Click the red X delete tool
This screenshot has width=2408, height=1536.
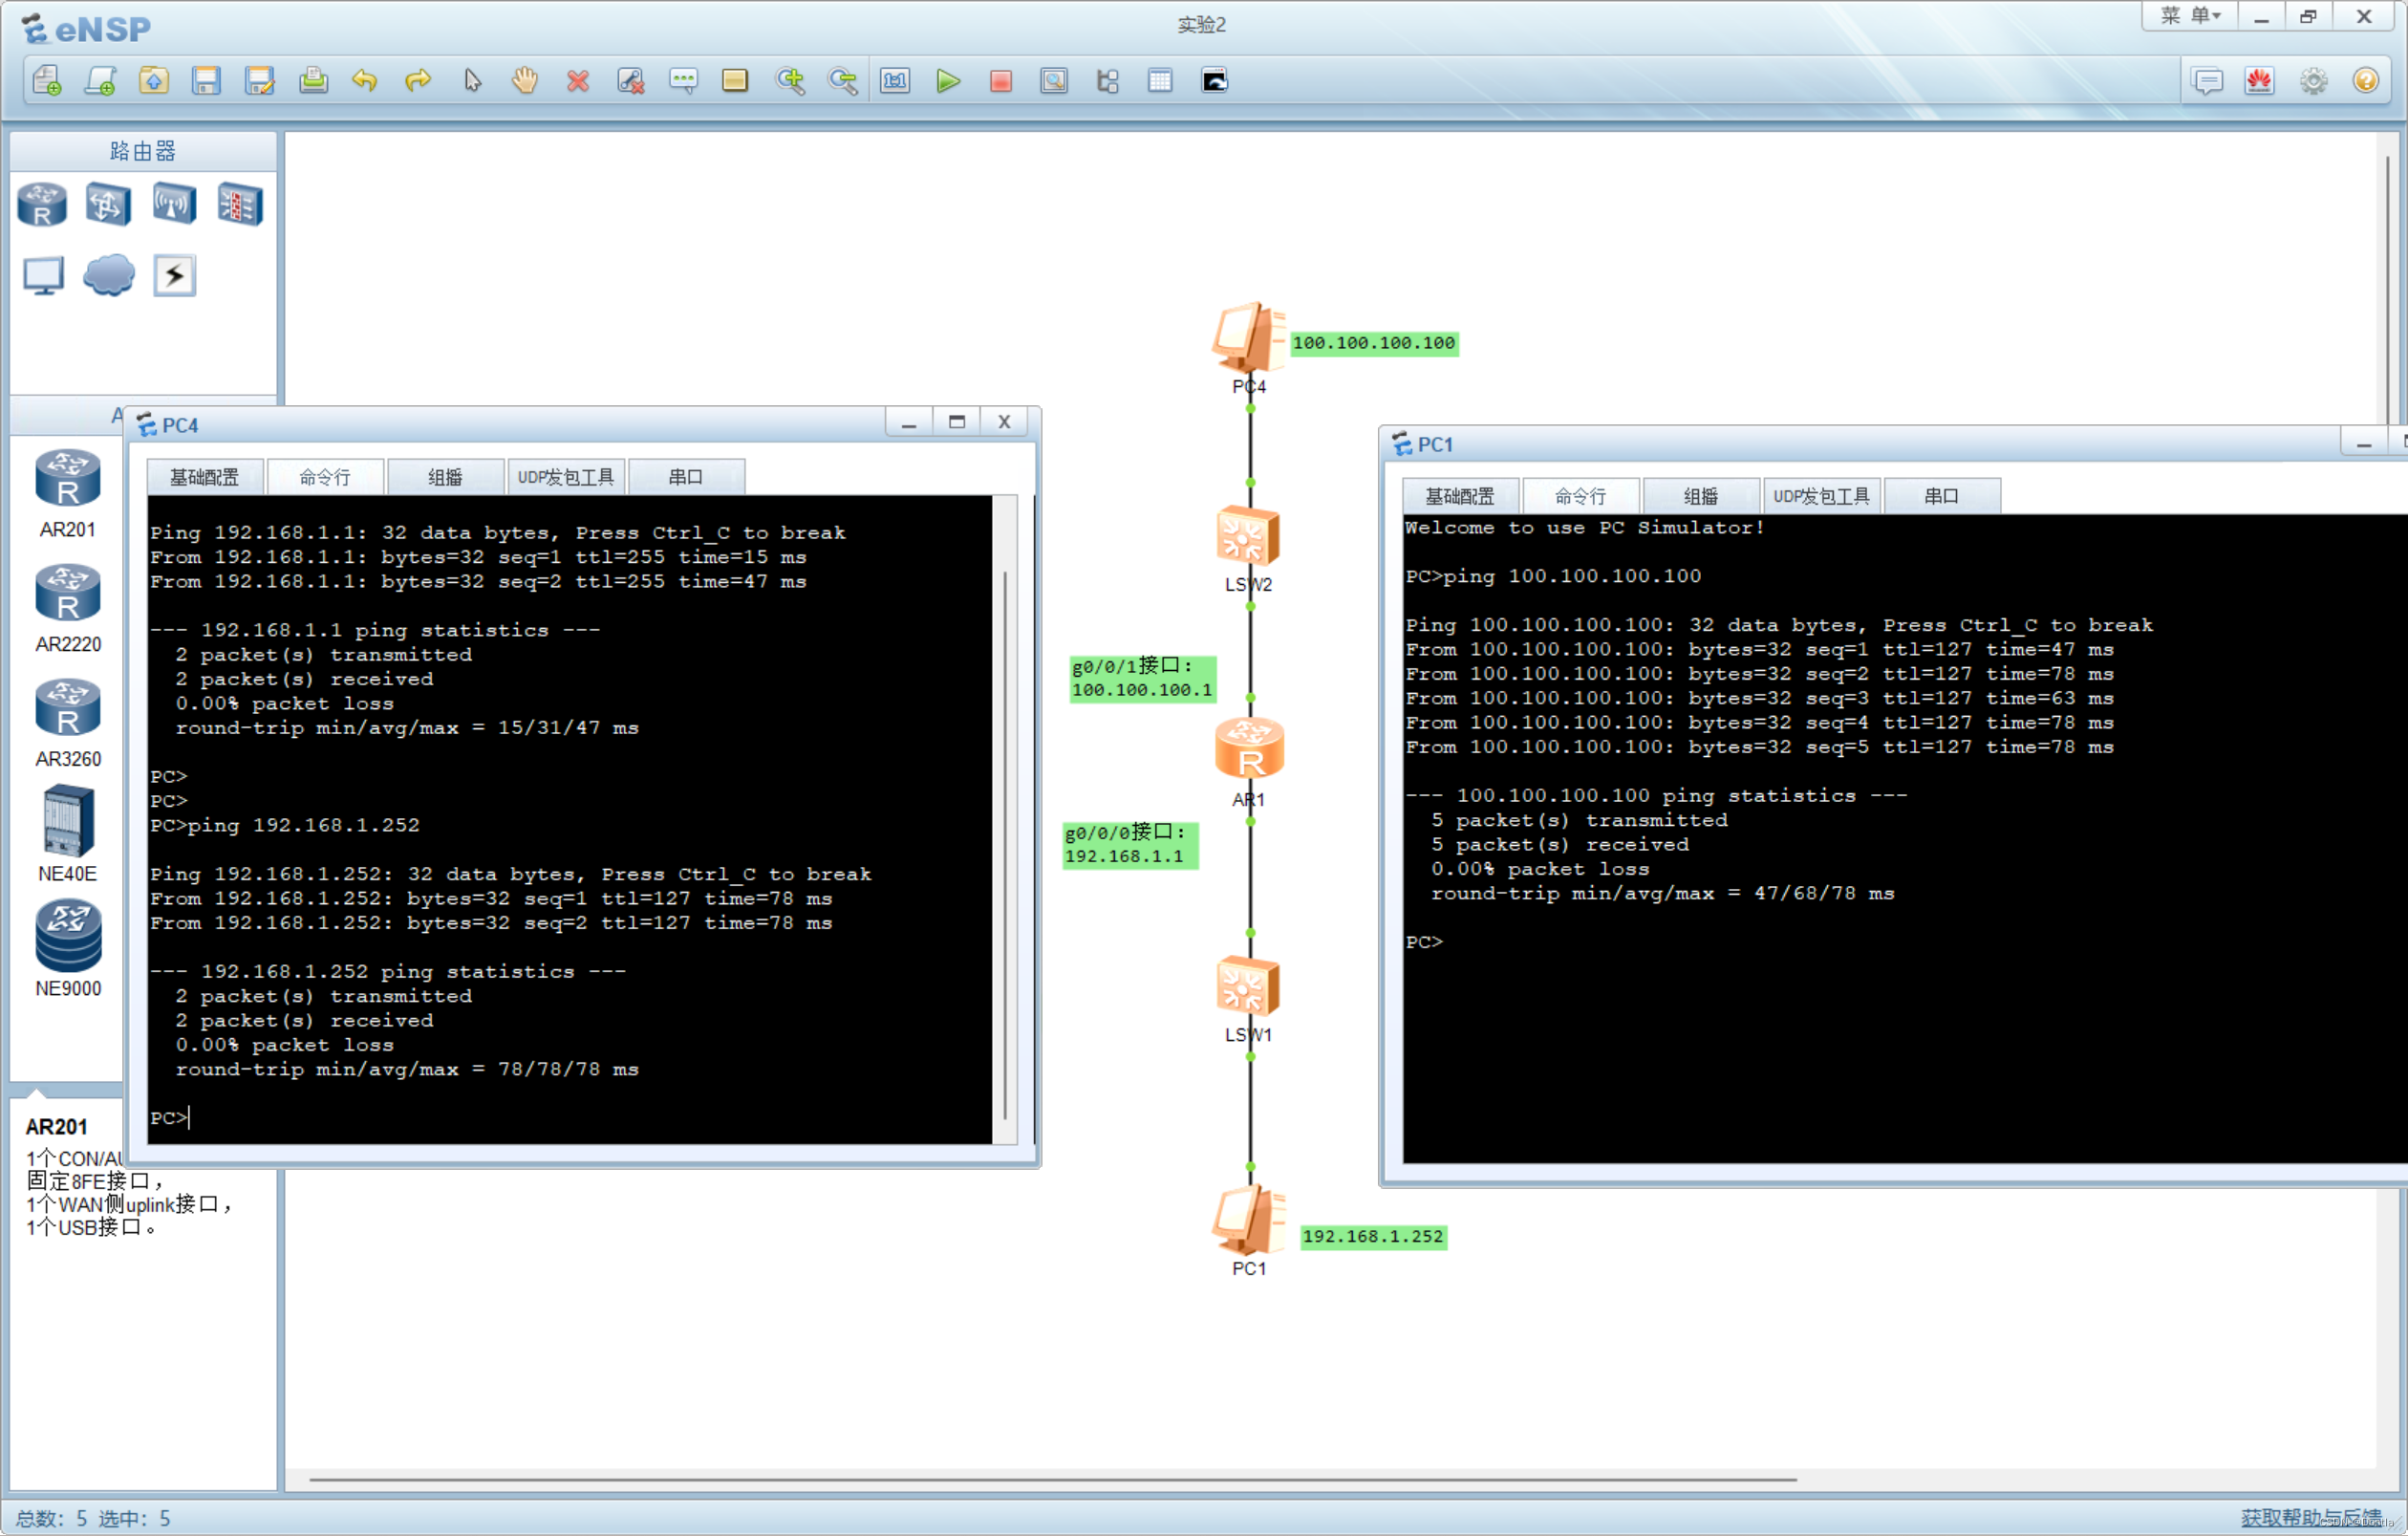(577, 81)
